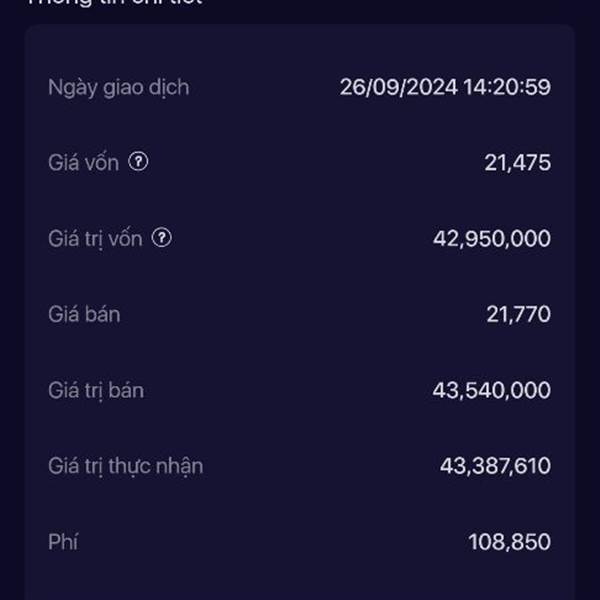
Task: Select the Ngày giao dịch label
Action: (119, 88)
